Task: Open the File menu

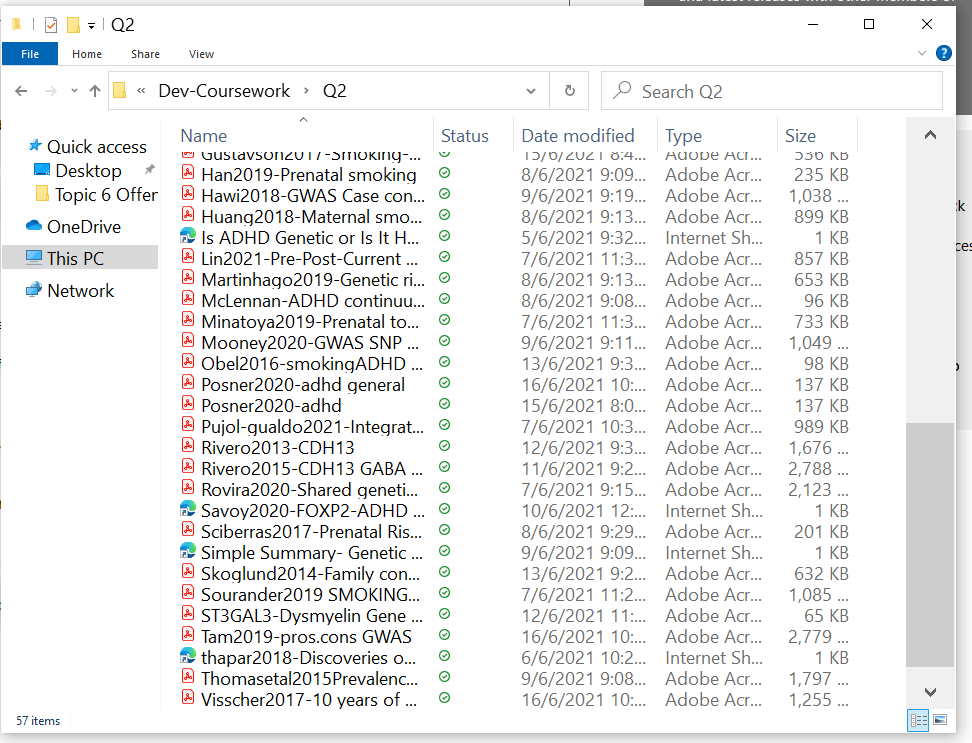Action: coord(30,53)
